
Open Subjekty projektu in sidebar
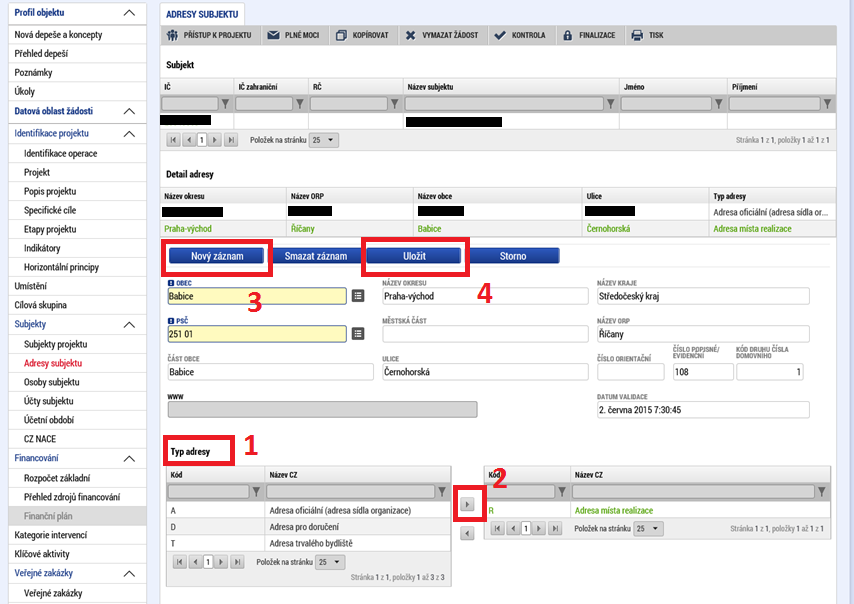77,344
